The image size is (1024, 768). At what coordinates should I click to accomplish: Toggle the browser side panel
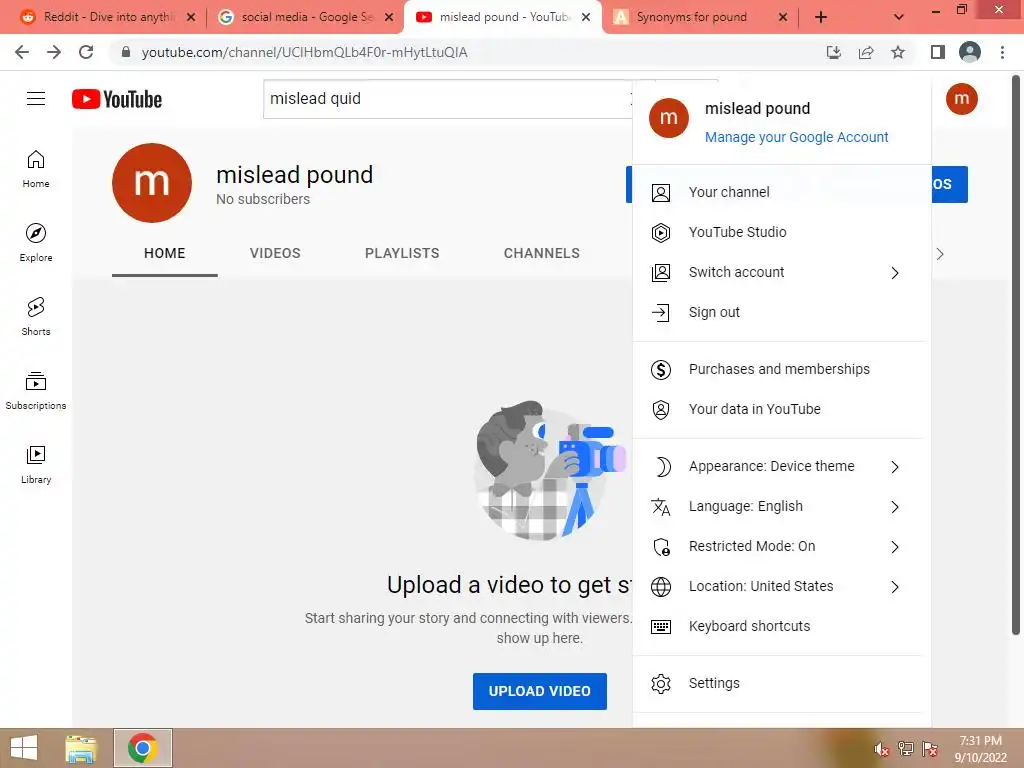coord(938,52)
